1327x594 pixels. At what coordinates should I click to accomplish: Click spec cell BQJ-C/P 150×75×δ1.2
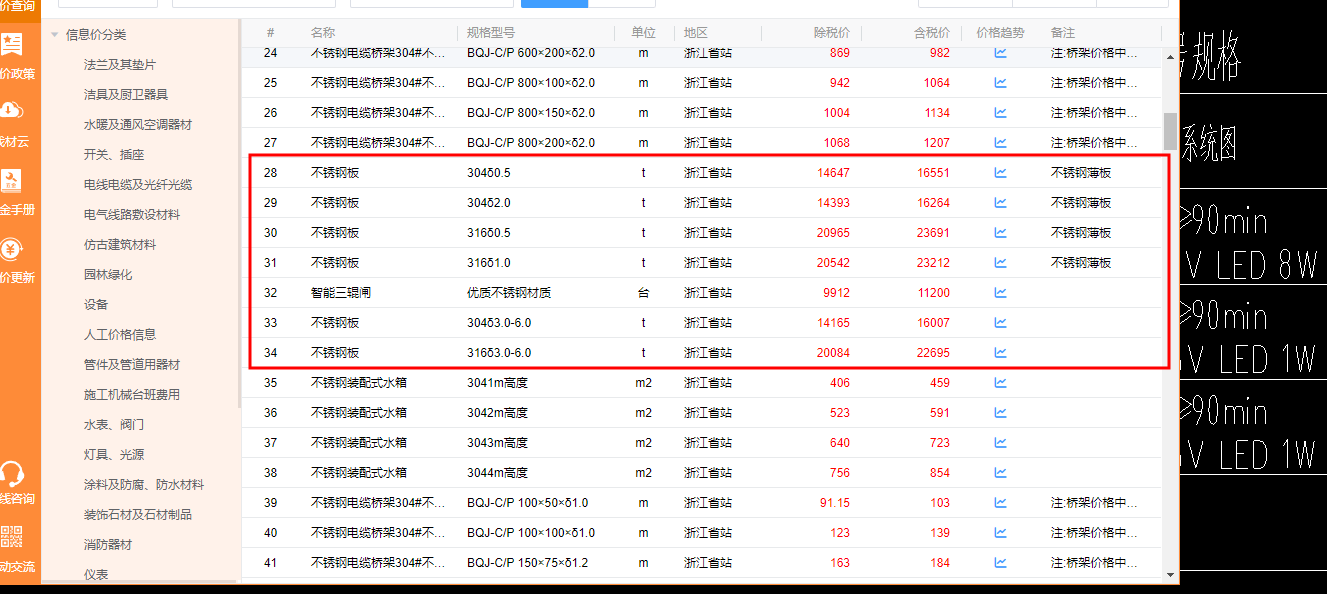527,563
